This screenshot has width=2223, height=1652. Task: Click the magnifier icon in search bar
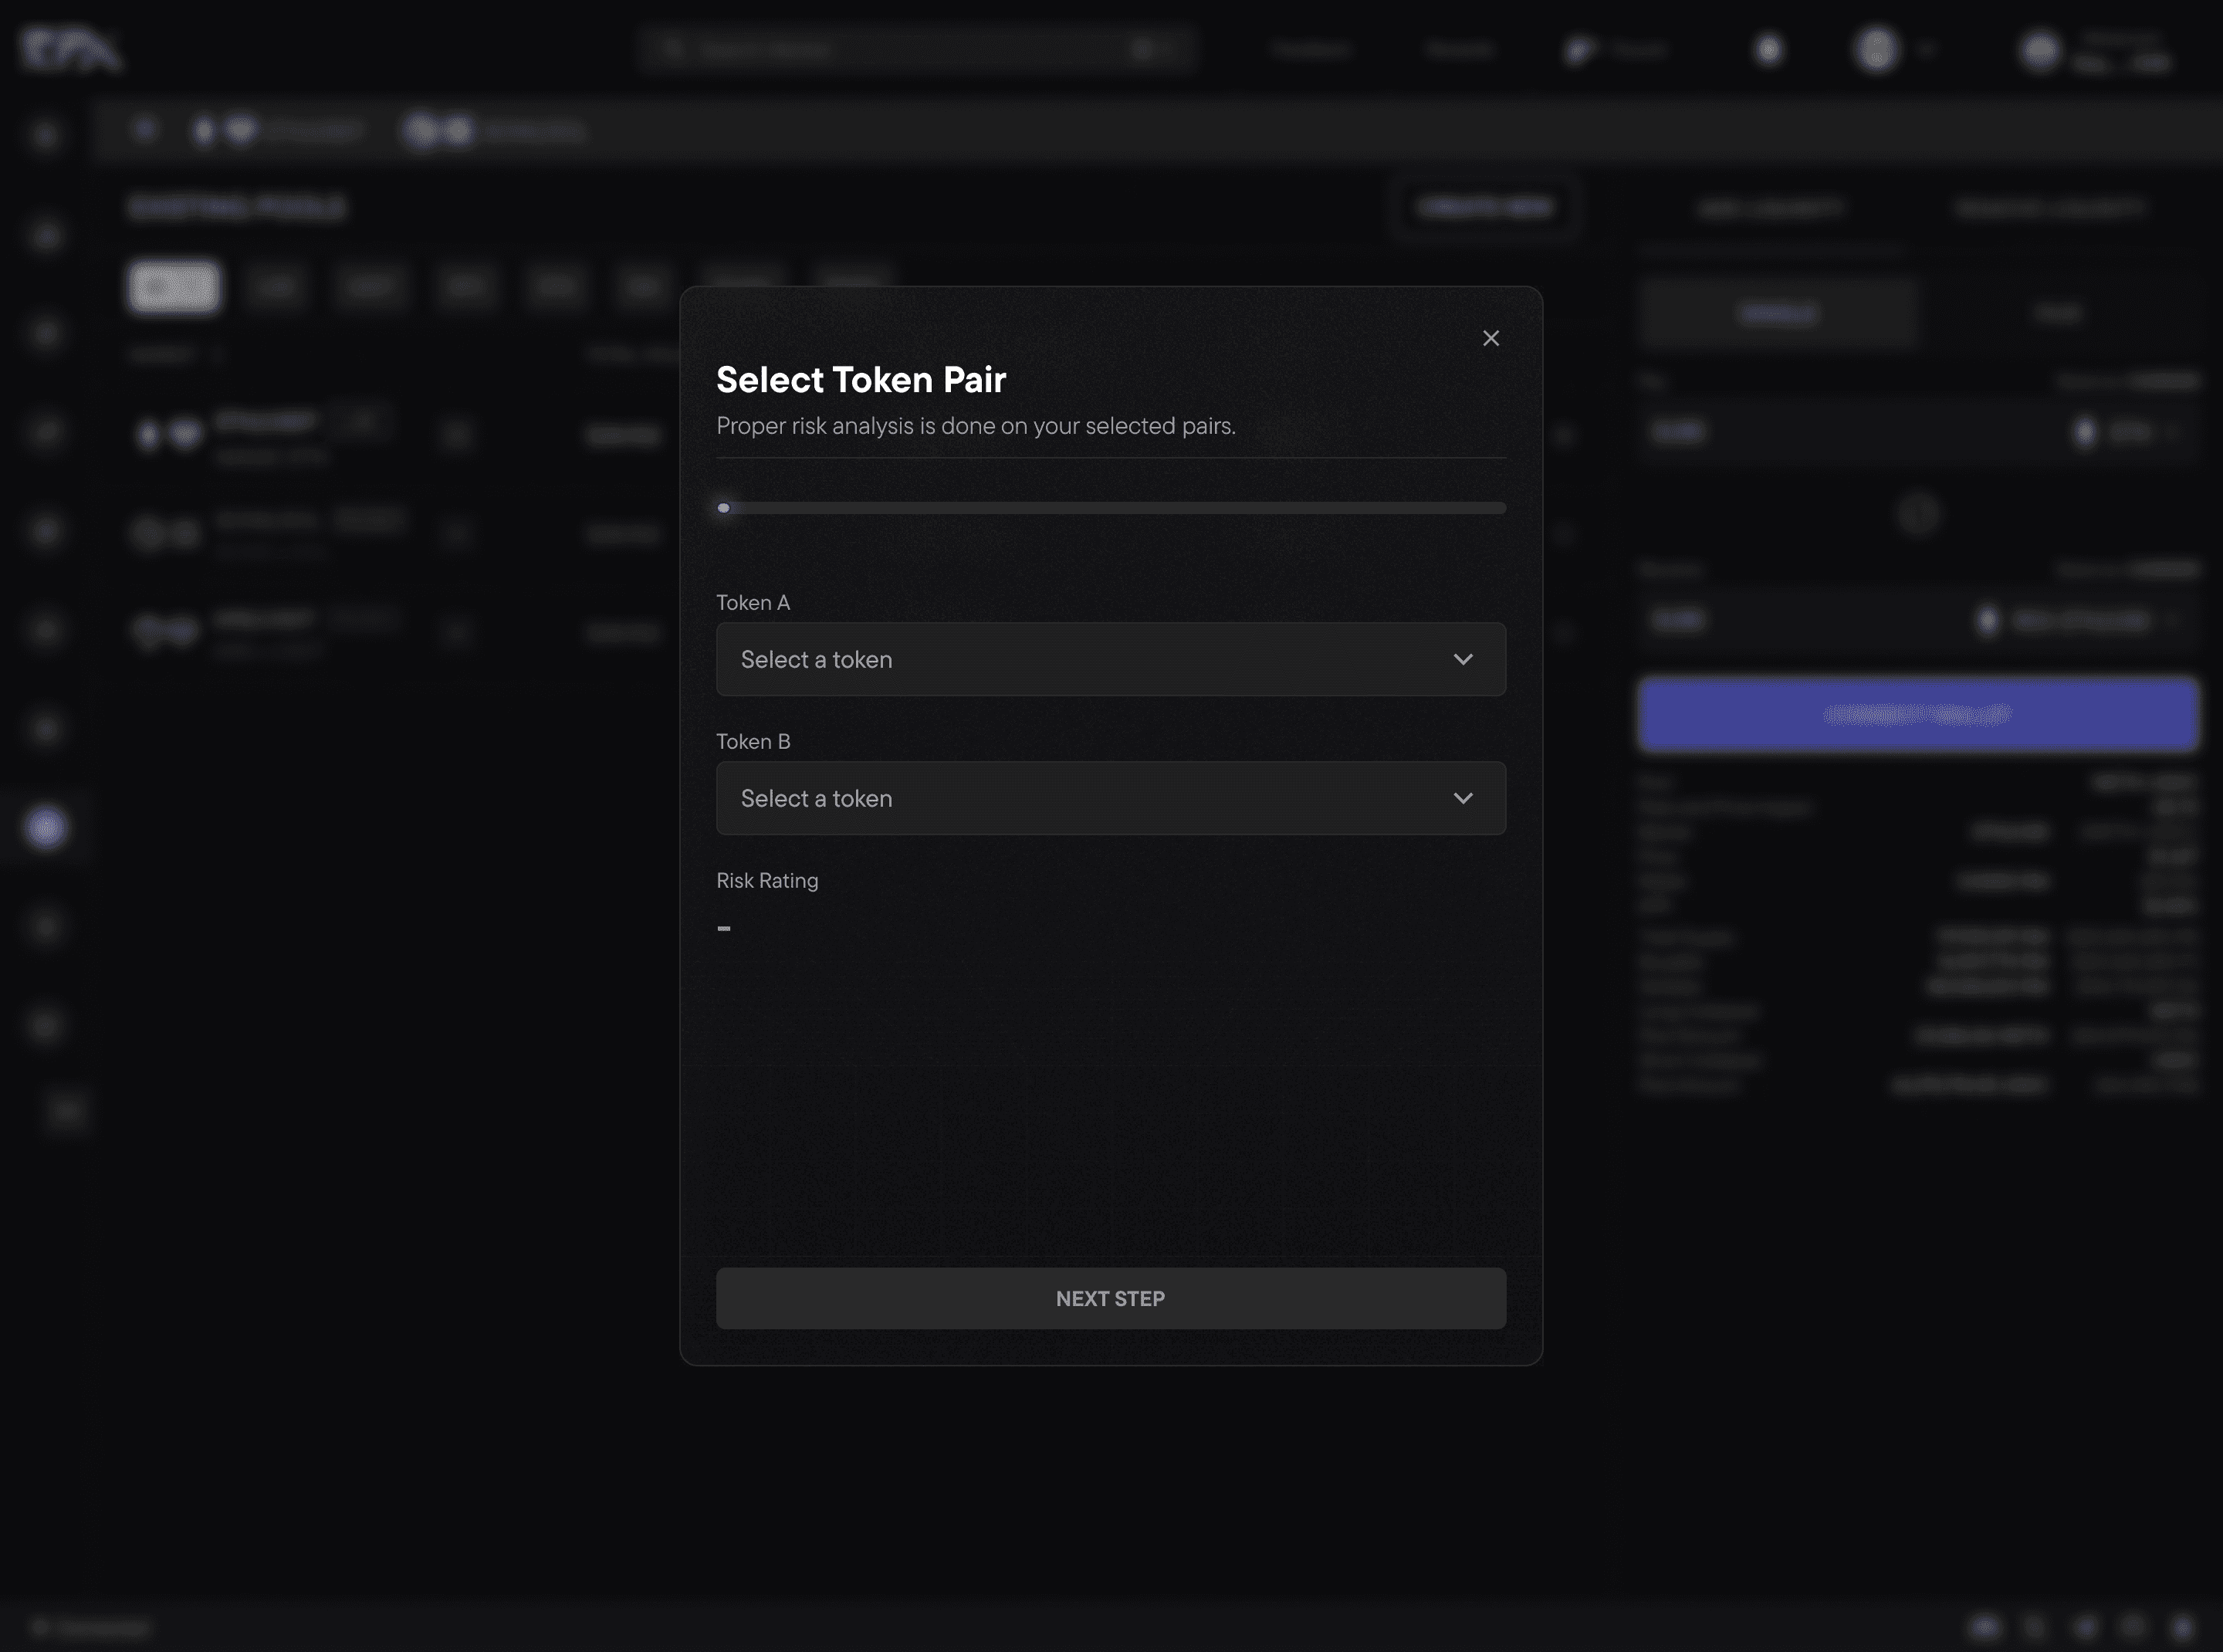[x=672, y=49]
